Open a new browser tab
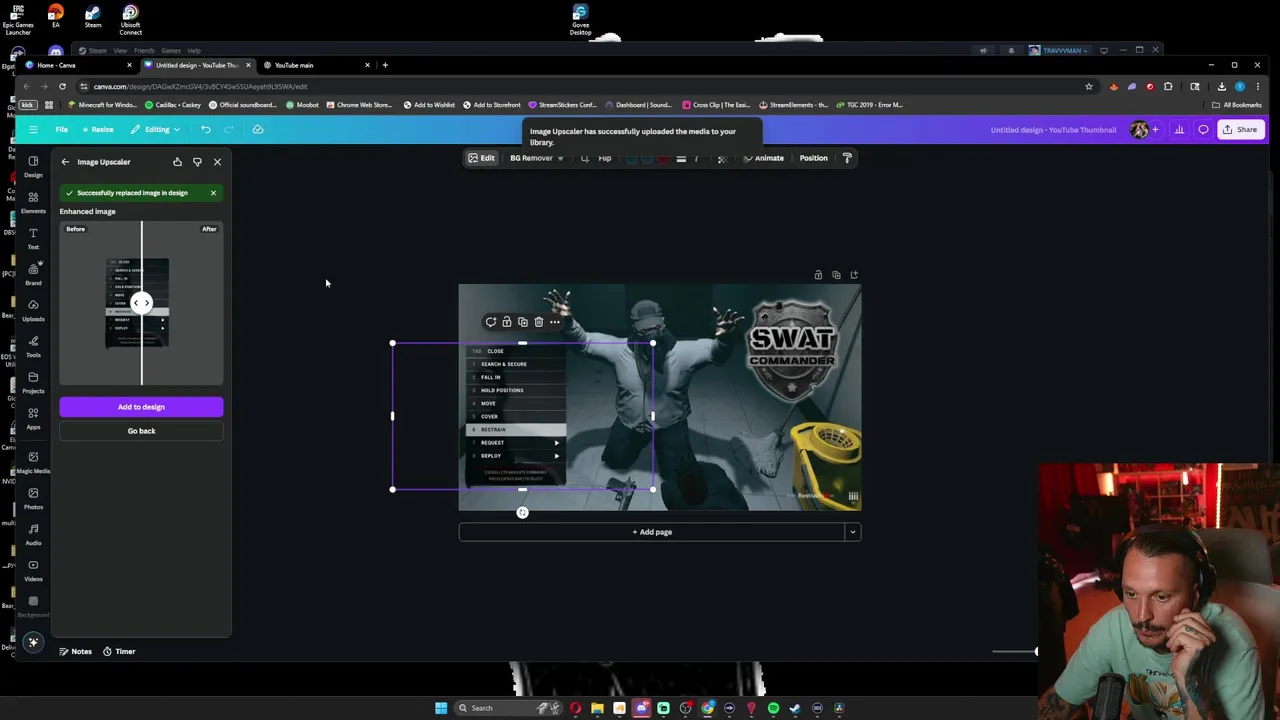Viewport: 1280px width, 720px height. [x=385, y=65]
